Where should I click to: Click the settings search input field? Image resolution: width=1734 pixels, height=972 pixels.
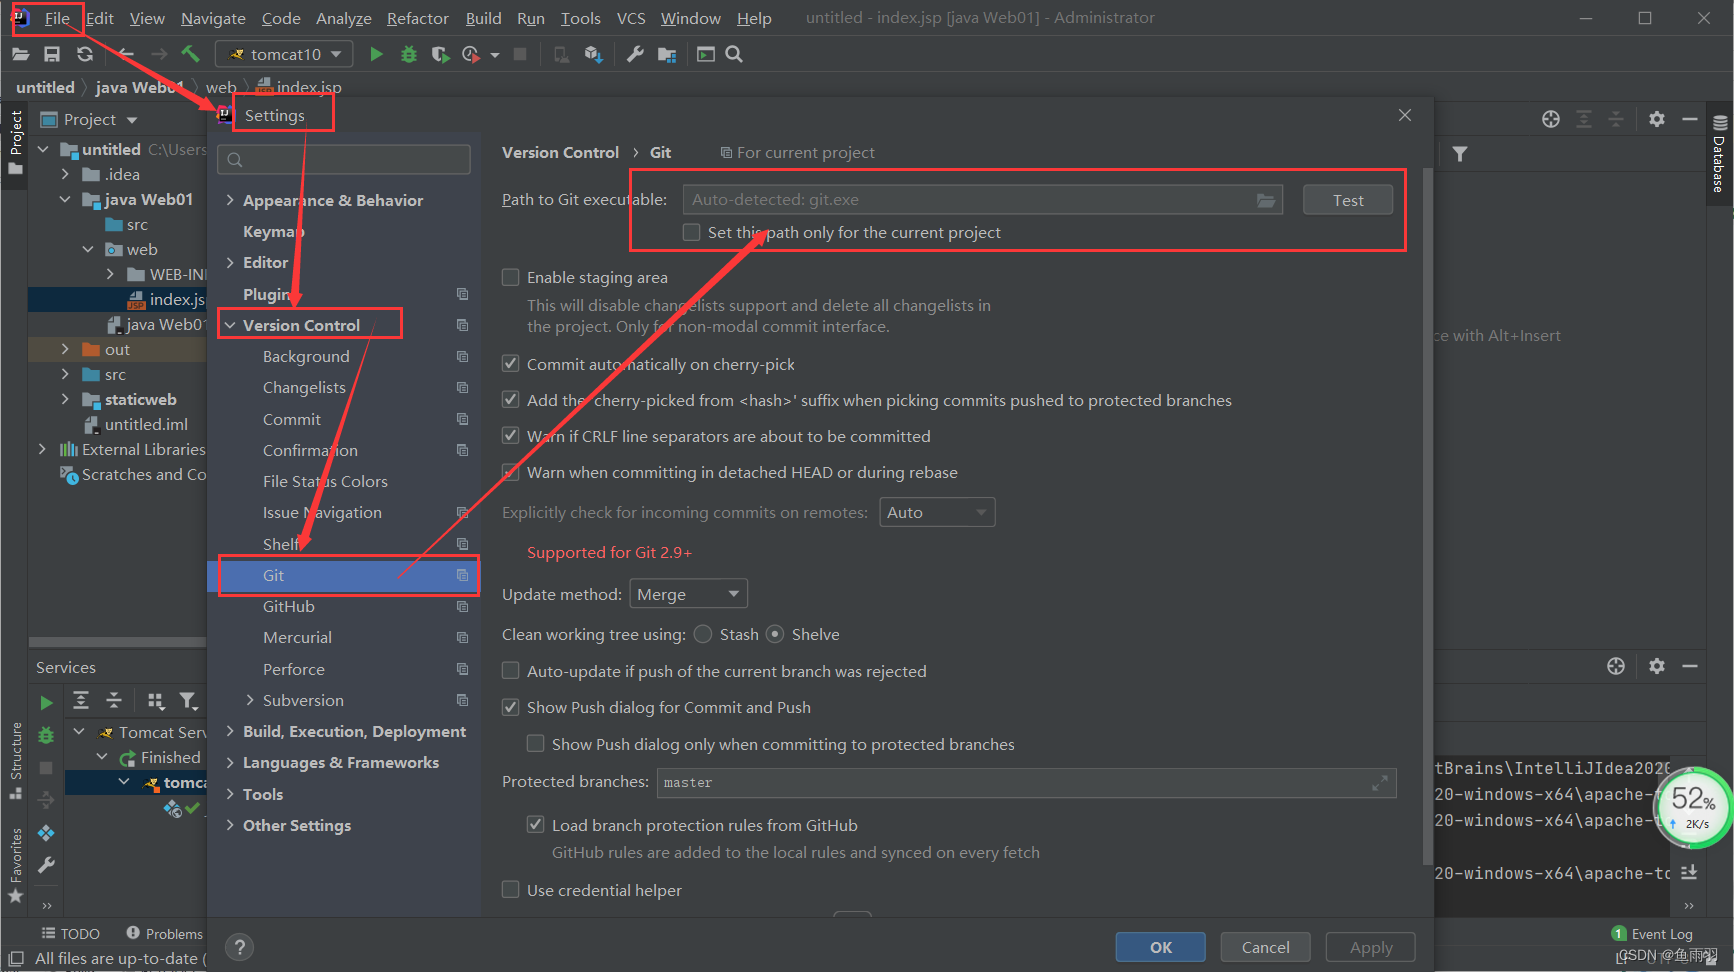(x=346, y=159)
